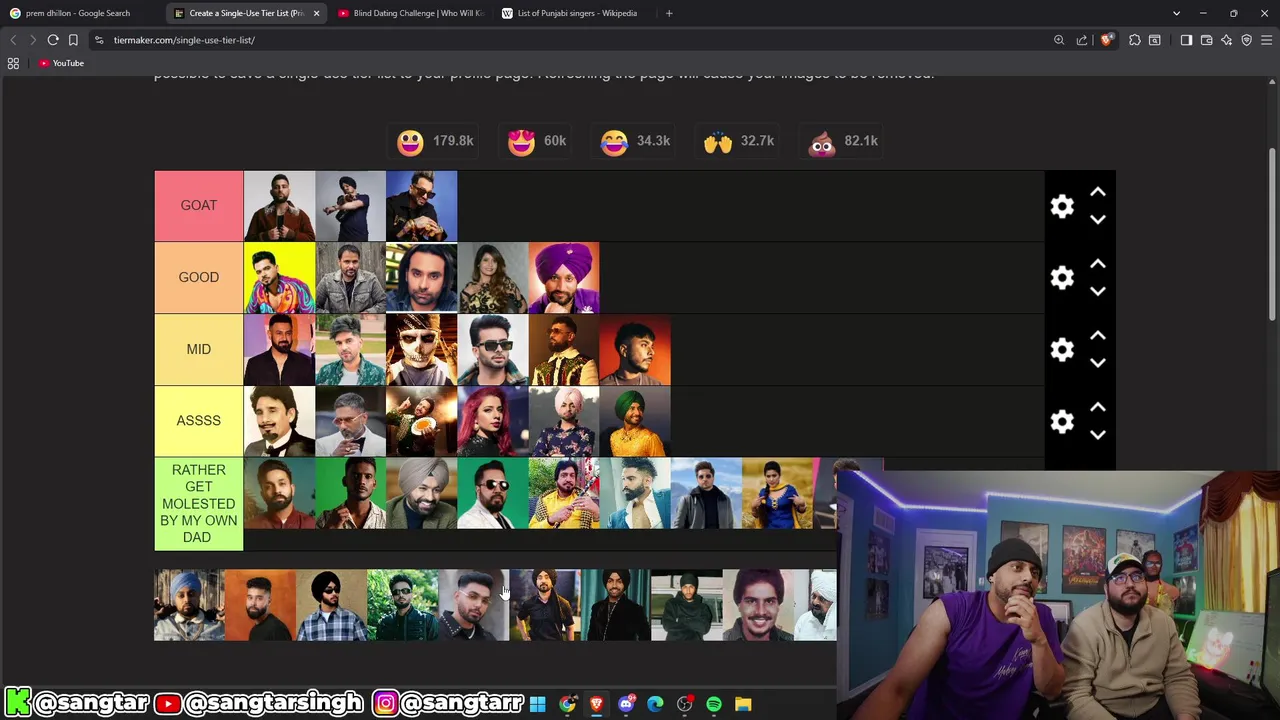Move MID tier row up
The image size is (1280, 720).
coord(1097,336)
